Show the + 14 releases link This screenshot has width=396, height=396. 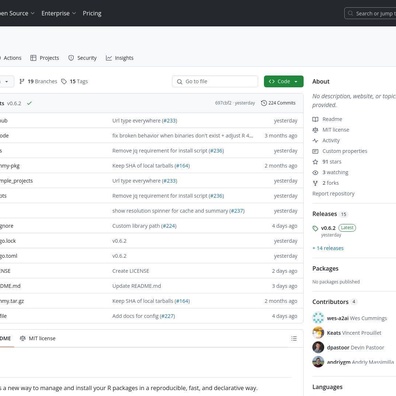[328, 248]
